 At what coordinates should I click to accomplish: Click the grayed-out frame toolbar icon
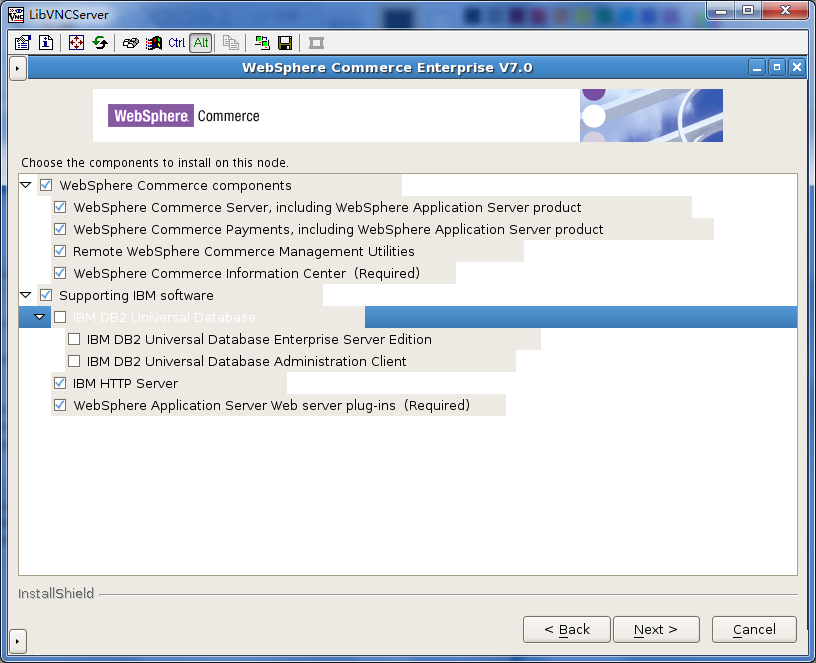click(316, 43)
